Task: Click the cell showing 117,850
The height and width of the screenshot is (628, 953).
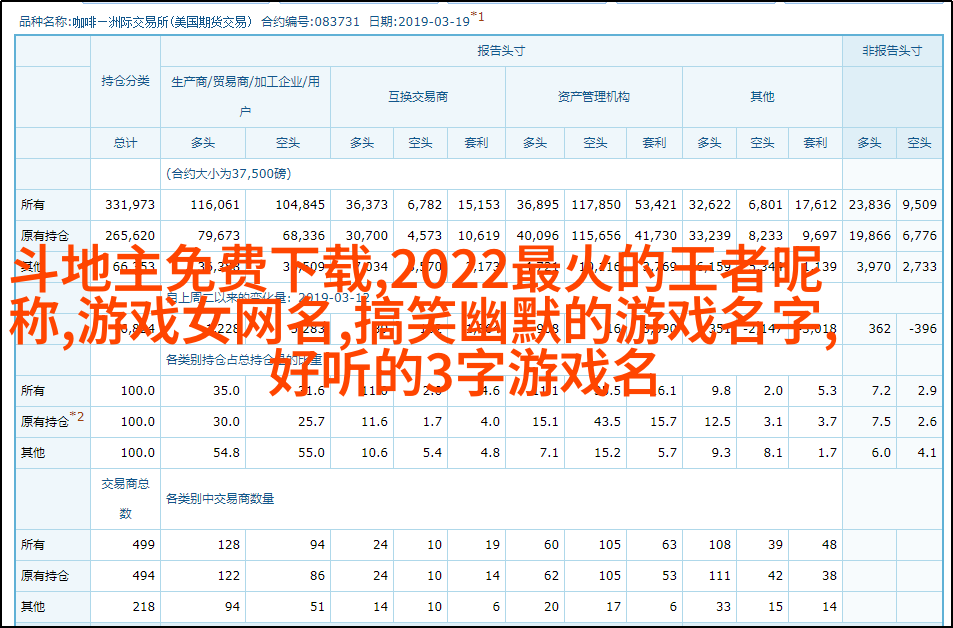Action: point(596,205)
